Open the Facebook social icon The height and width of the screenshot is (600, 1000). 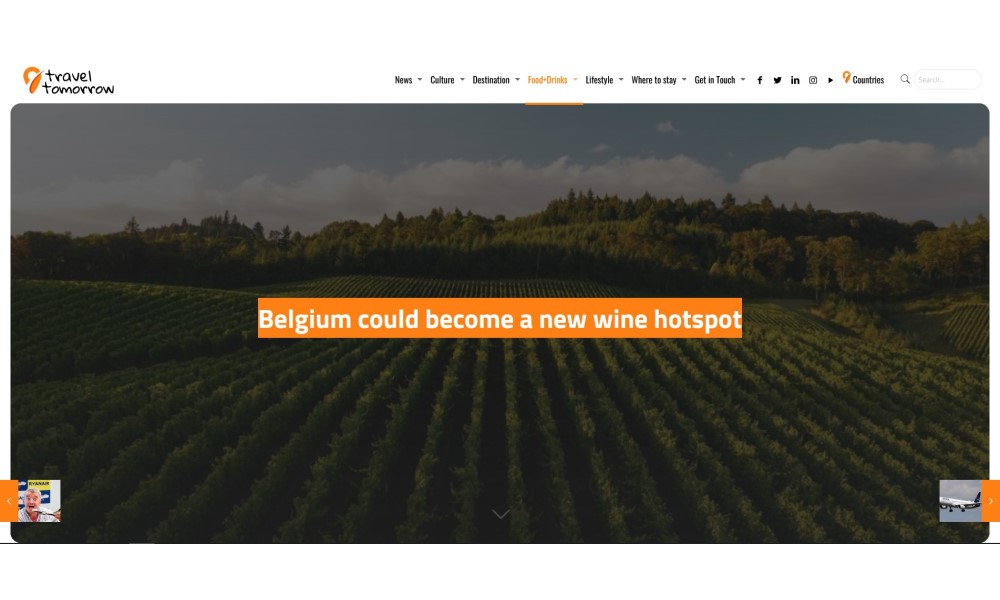(760, 80)
